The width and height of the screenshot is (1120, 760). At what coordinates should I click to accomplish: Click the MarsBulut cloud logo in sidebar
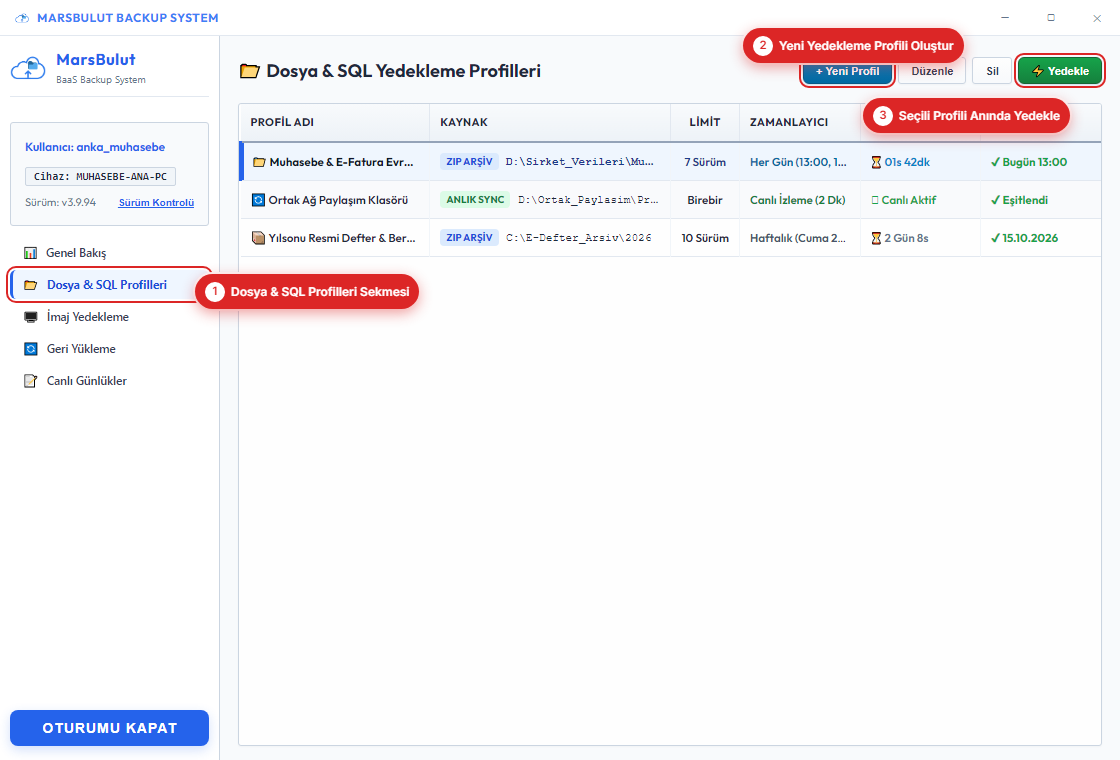pos(29,69)
